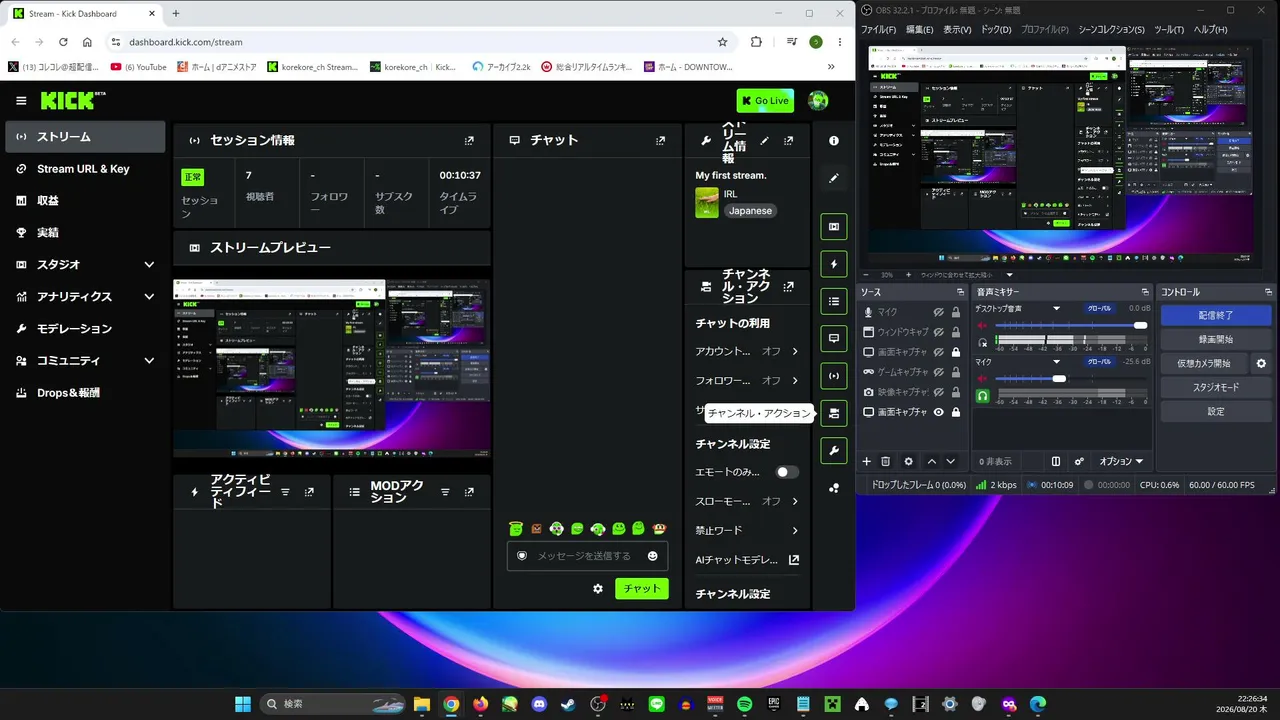Open シーンコレクション(S) menu in OBS
This screenshot has height=720, width=1280.
click(1111, 30)
